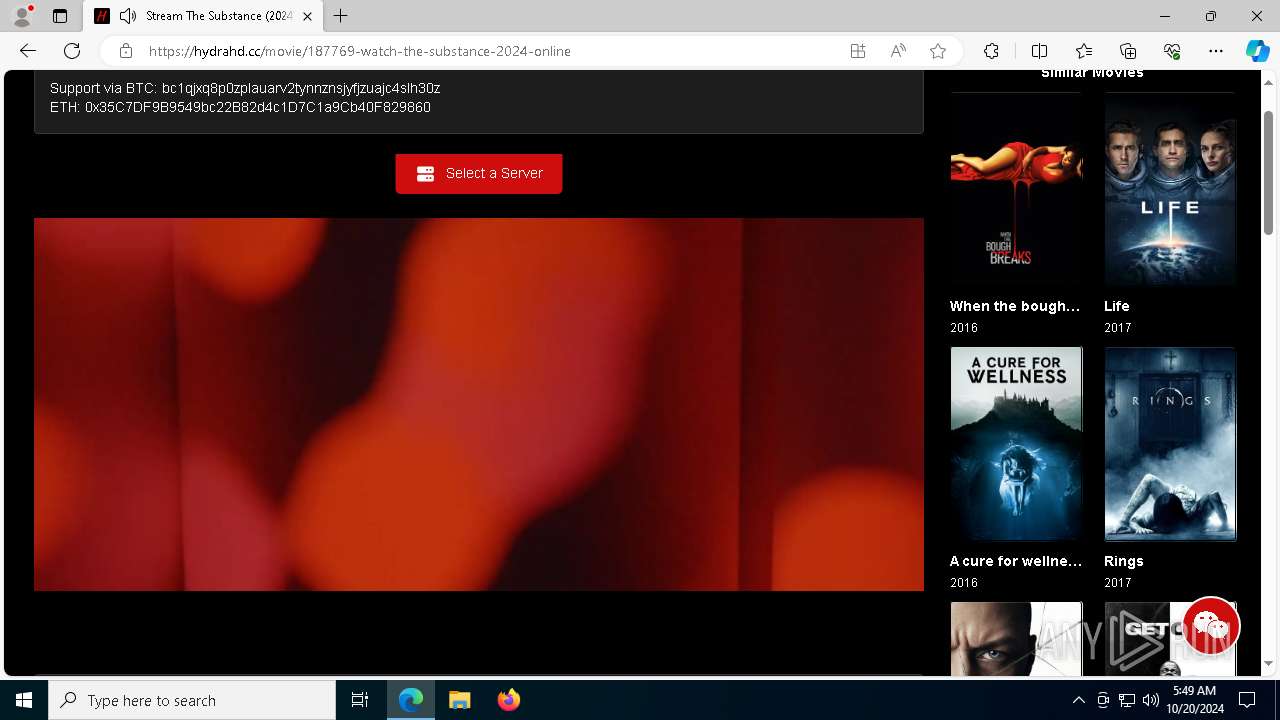
Task: Open a new tab with the plus button
Action: coord(341,16)
